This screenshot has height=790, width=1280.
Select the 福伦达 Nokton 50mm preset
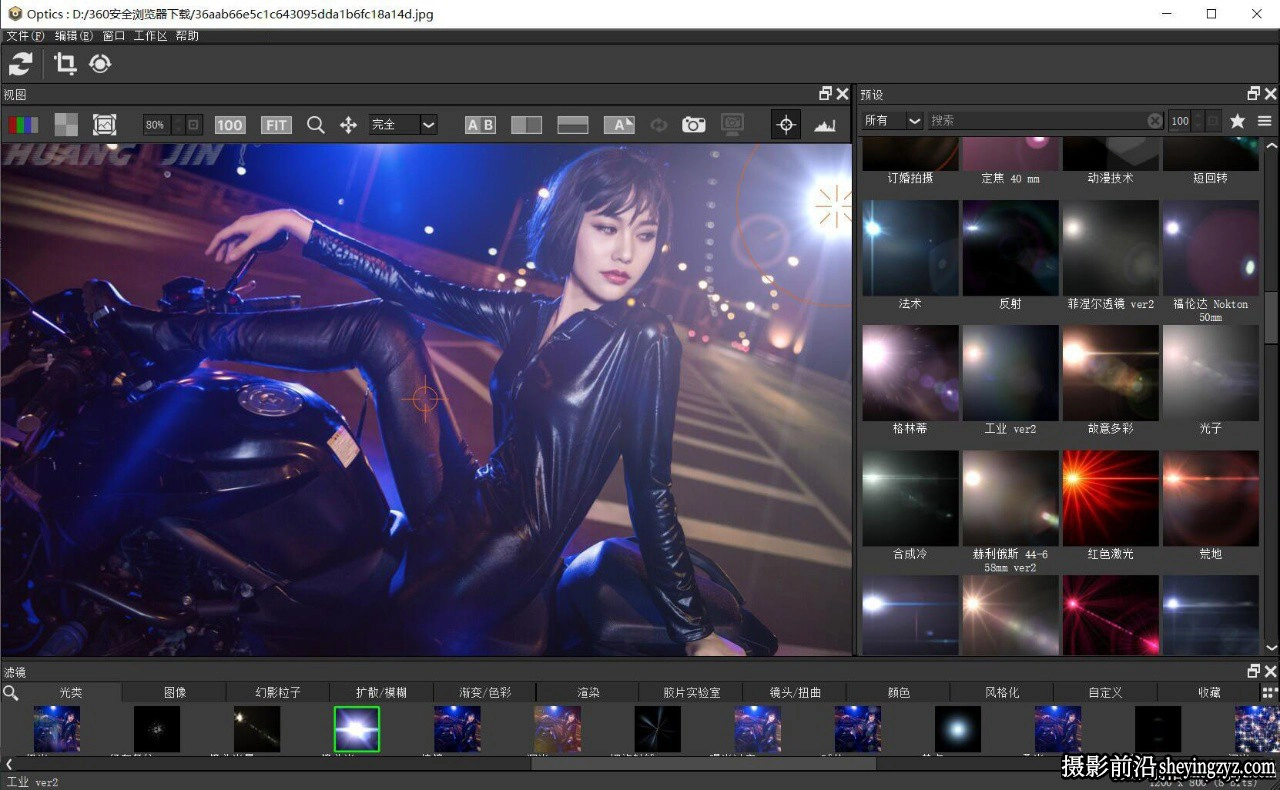(x=1210, y=248)
